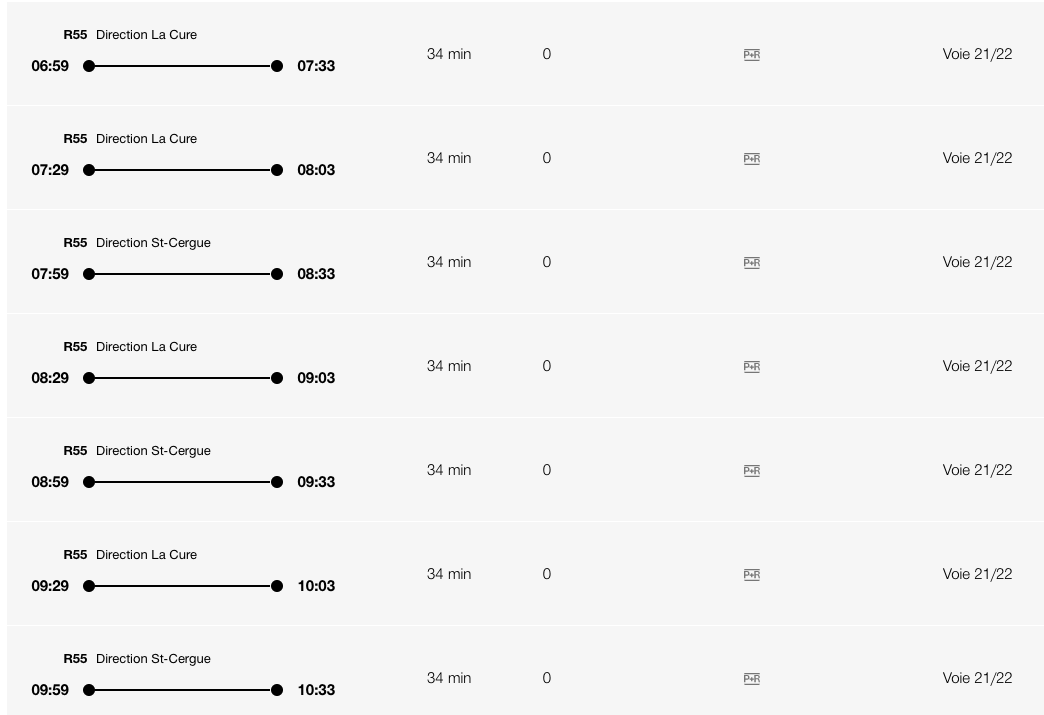
Task: Select the 06:59 departure time
Action: tap(50, 66)
